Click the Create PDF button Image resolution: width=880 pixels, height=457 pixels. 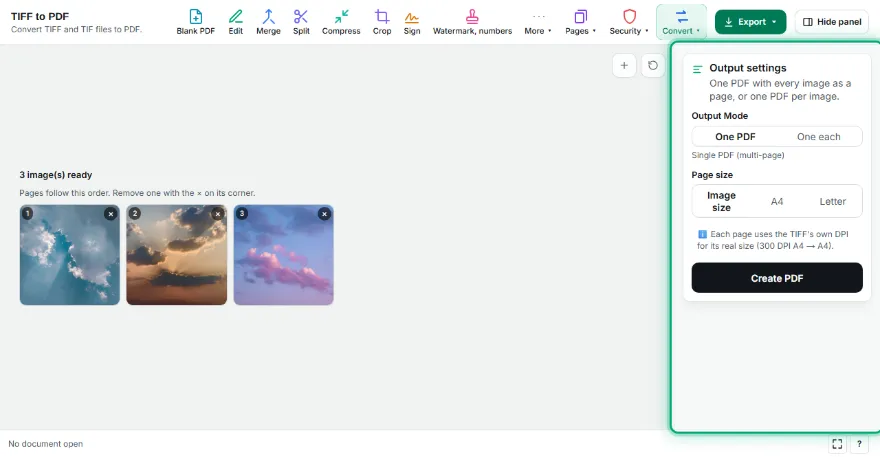pyautogui.click(x=777, y=278)
